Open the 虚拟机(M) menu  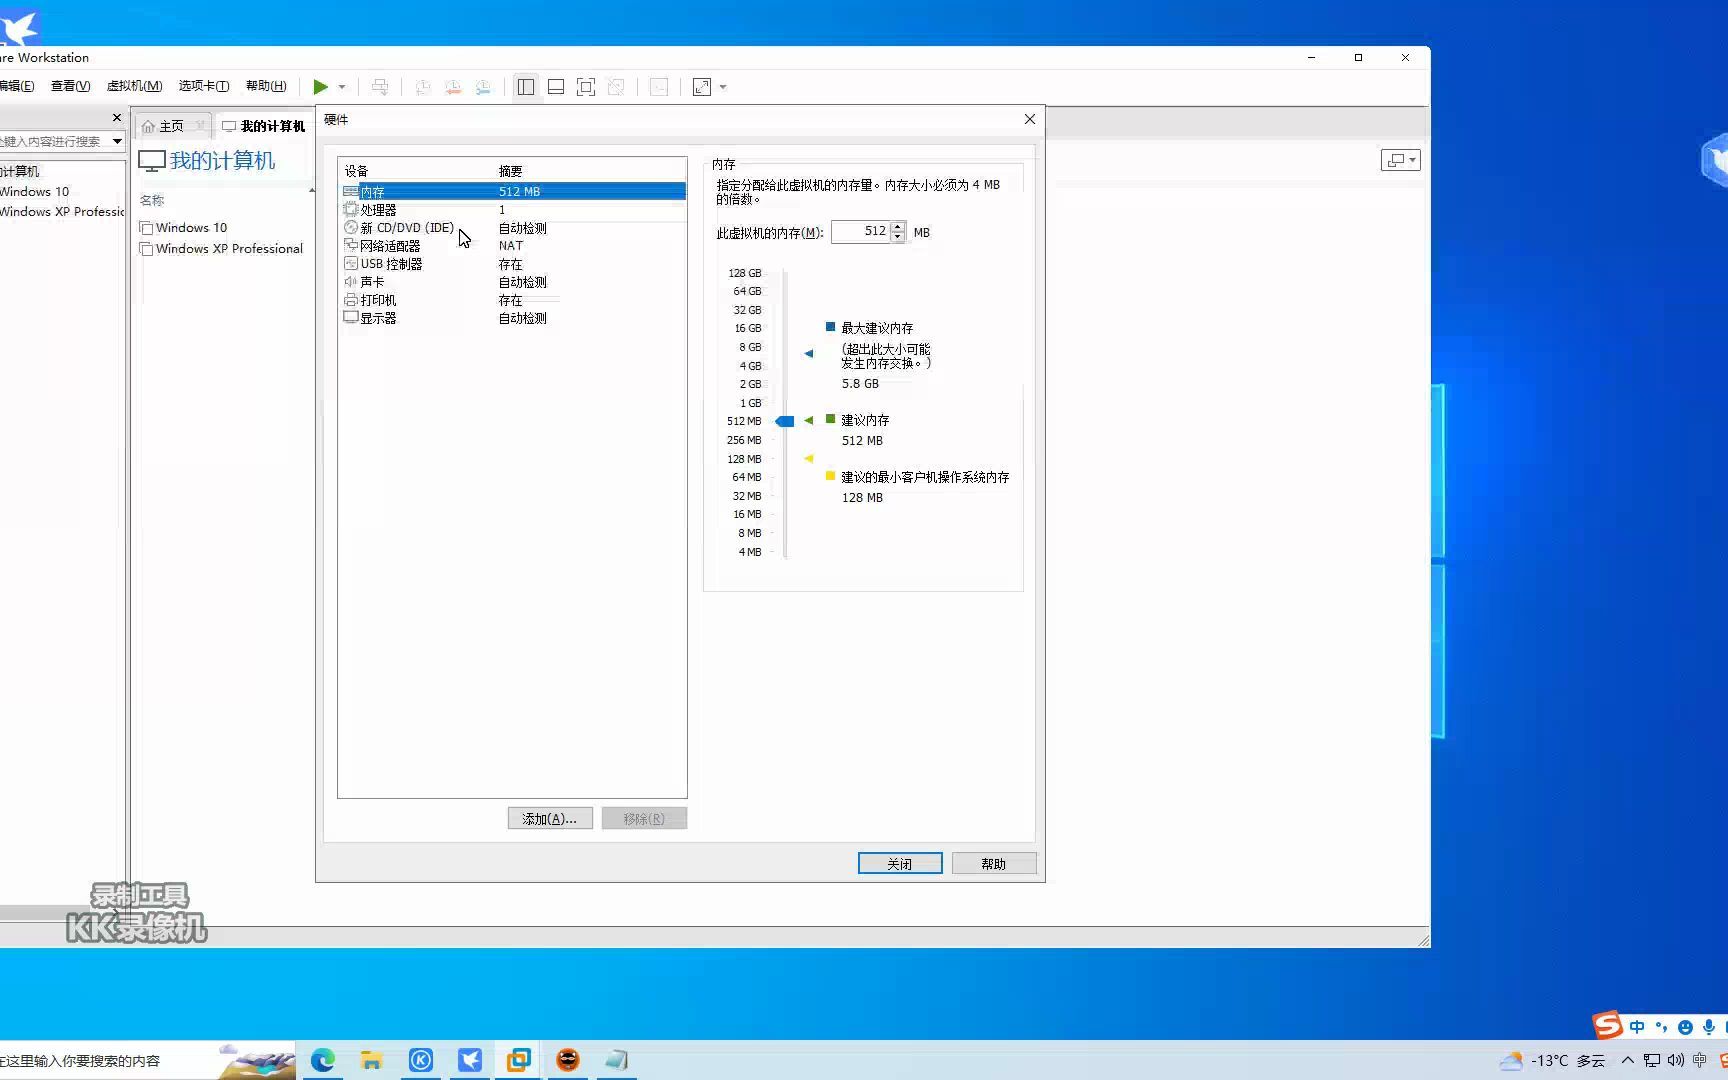(x=134, y=86)
